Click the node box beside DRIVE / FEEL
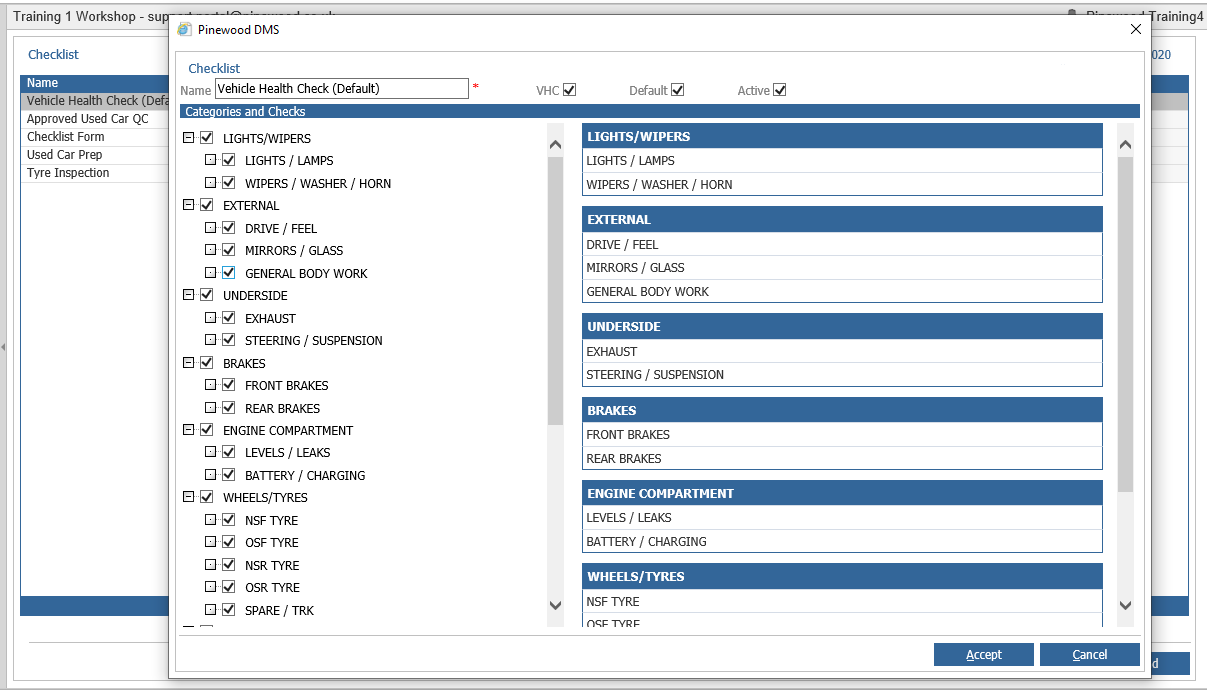The image size is (1207, 690). [x=211, y=228]
